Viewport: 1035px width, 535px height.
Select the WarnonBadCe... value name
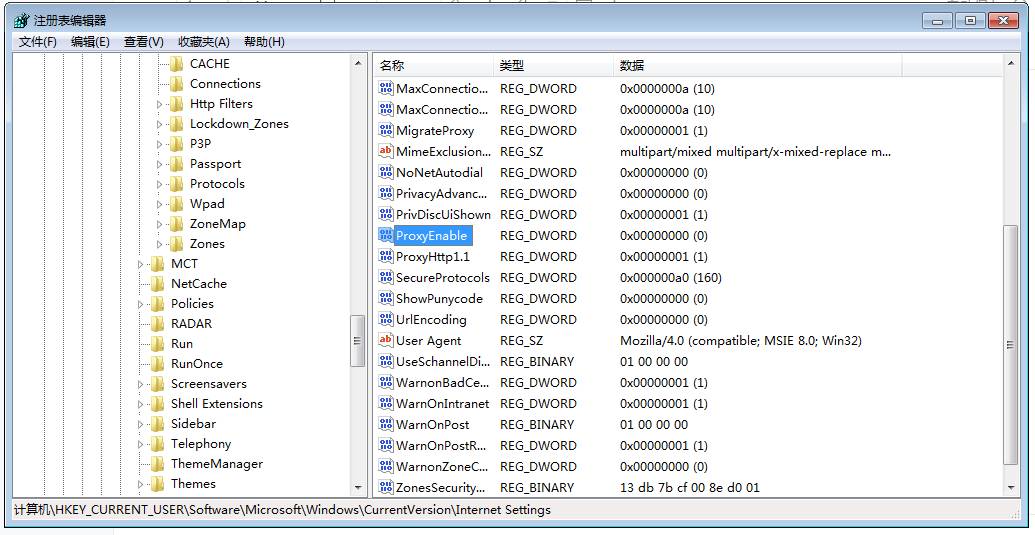click(442, 383)
